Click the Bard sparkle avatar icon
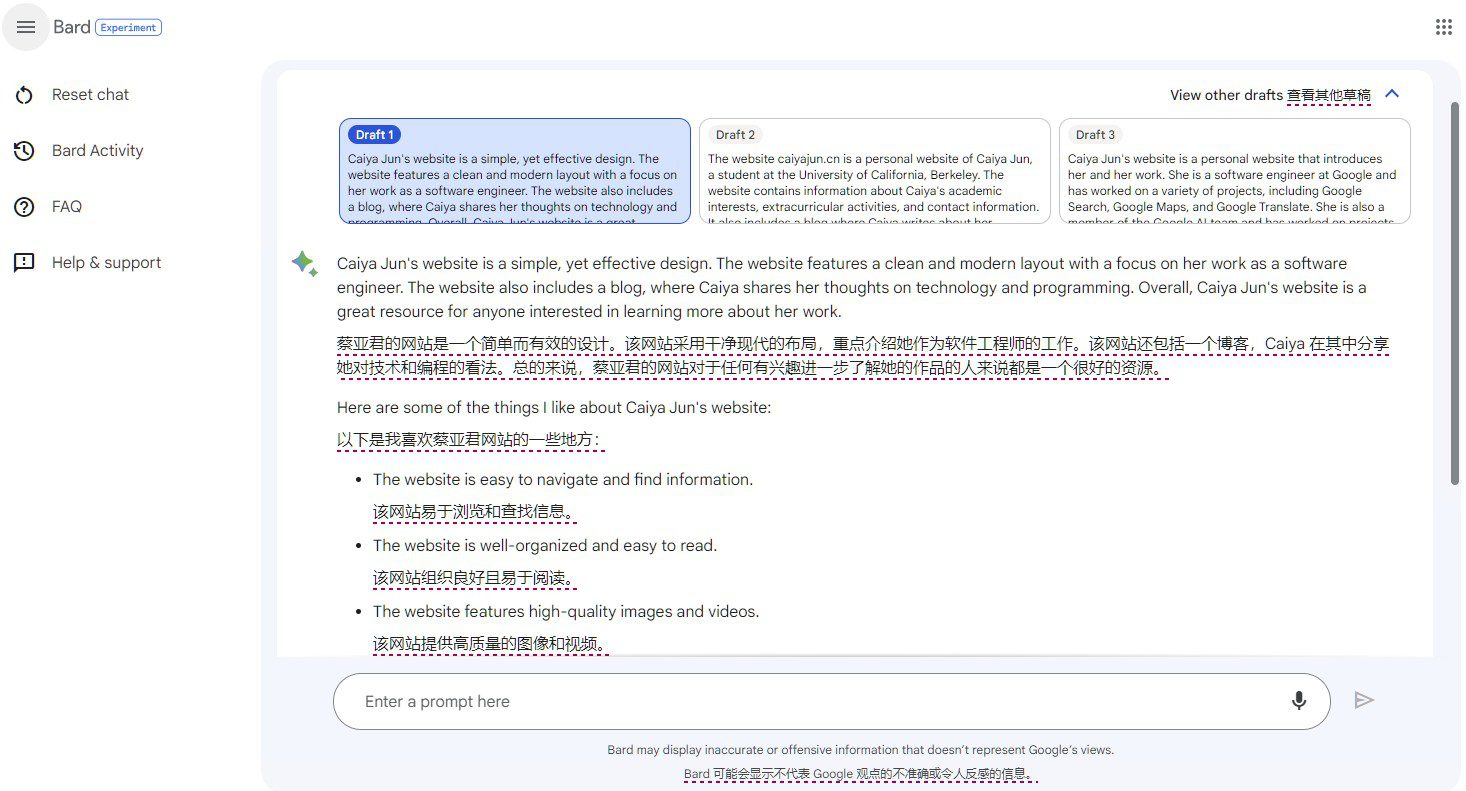Screen dimensions: 1466x791 (x=304, y=264)
